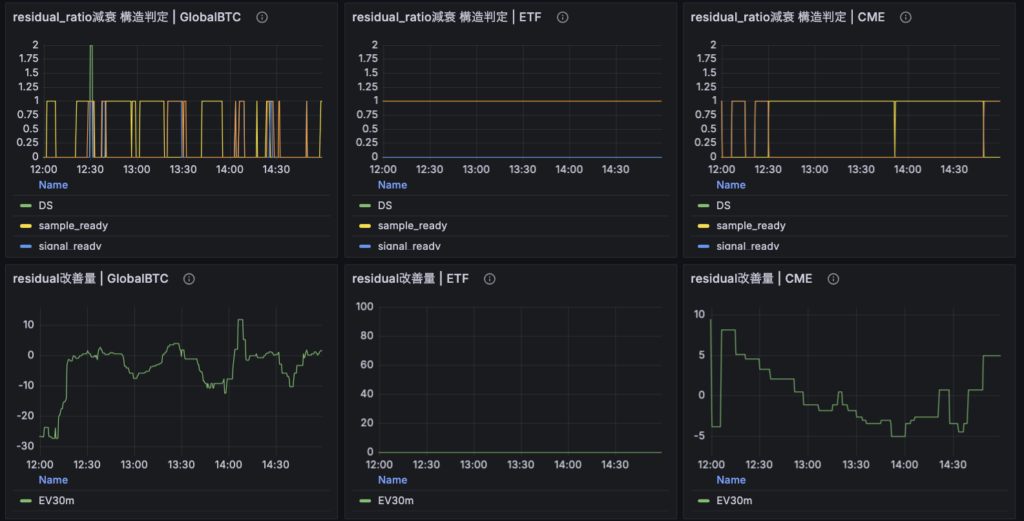Screen dimensions: 1024x521
Task: Click info icon on residual_ratio減衰 GlobalBTC panel
Action: coord(262,18)
